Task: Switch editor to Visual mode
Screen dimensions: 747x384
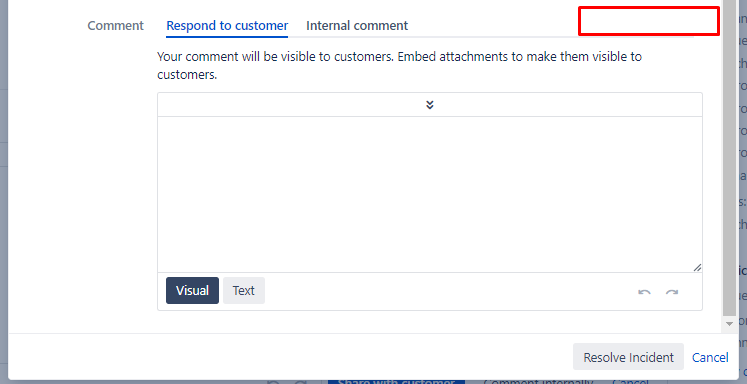Action: [192, 291]
